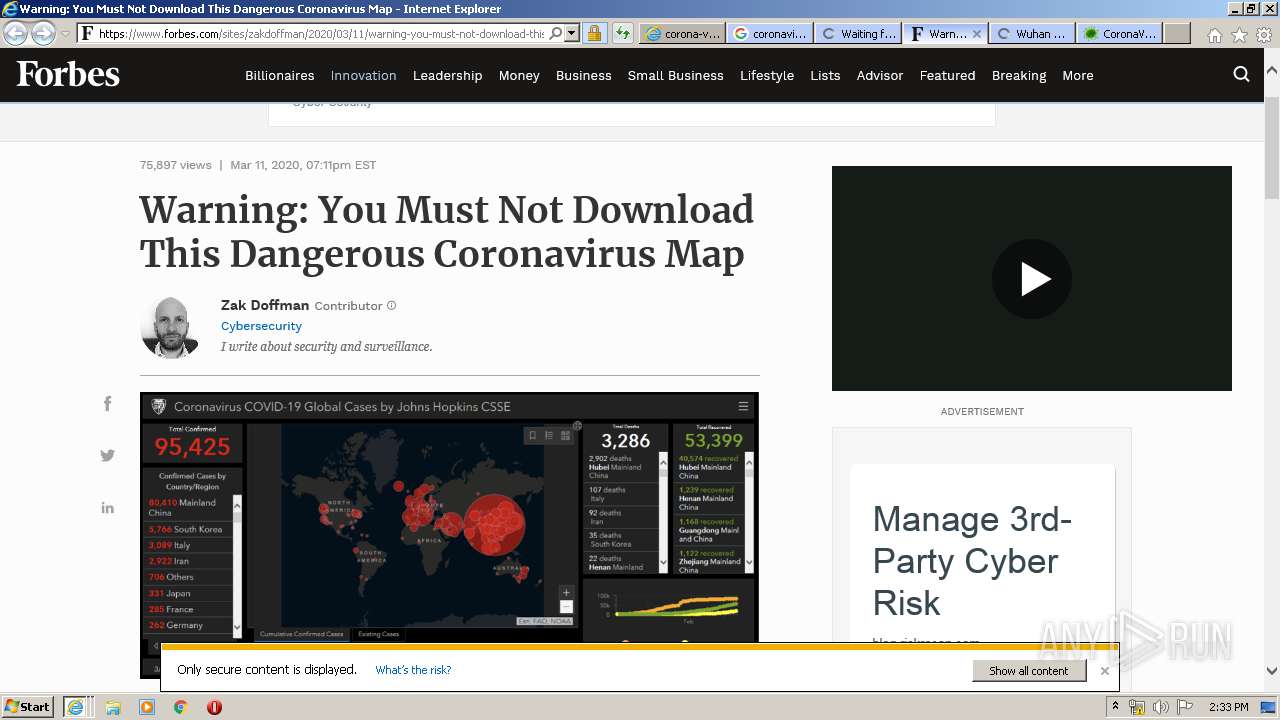1280x720 pixels.
Task: Refresh the page with the green arrows icon
Action: point(622,33)
